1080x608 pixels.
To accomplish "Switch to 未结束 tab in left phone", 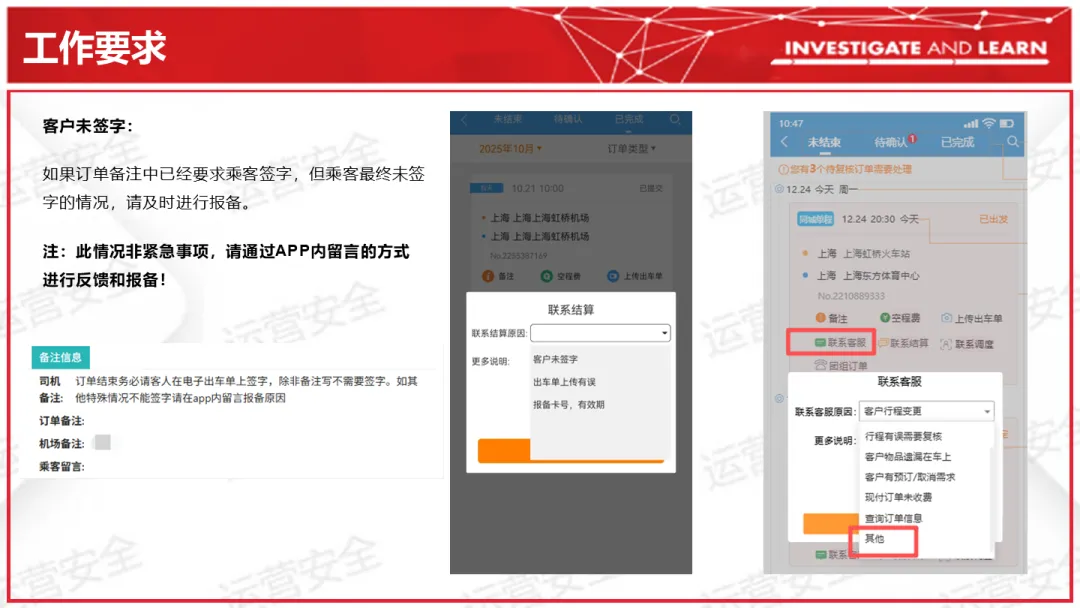I will click(x=508, y=119).
